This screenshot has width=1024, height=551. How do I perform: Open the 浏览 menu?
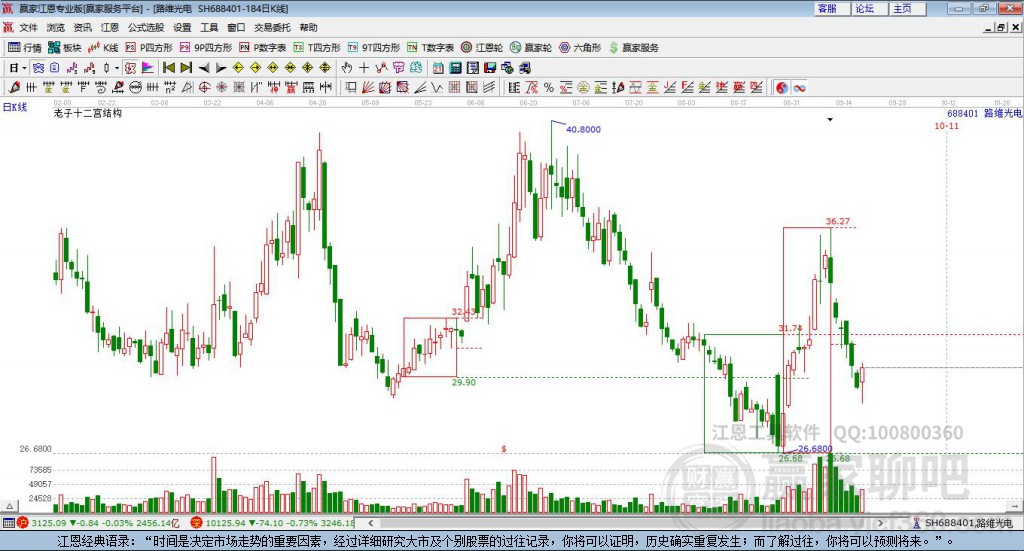(x=56, y=27)
